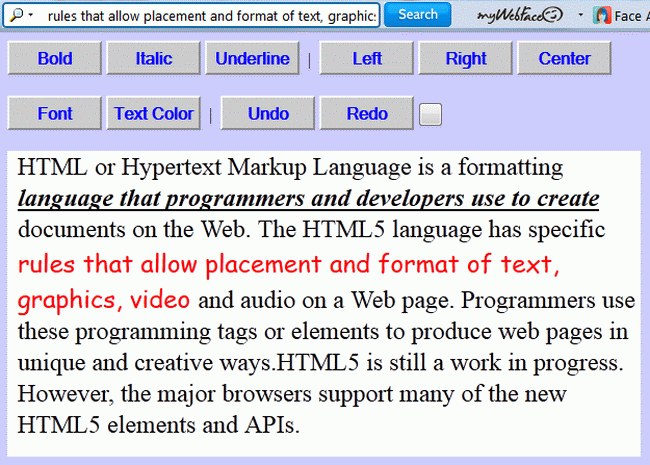The image size is (650, 465).
Task: Tick the small checkbox beside Redo
Action: pyautogui.click(x=430, y=114)
